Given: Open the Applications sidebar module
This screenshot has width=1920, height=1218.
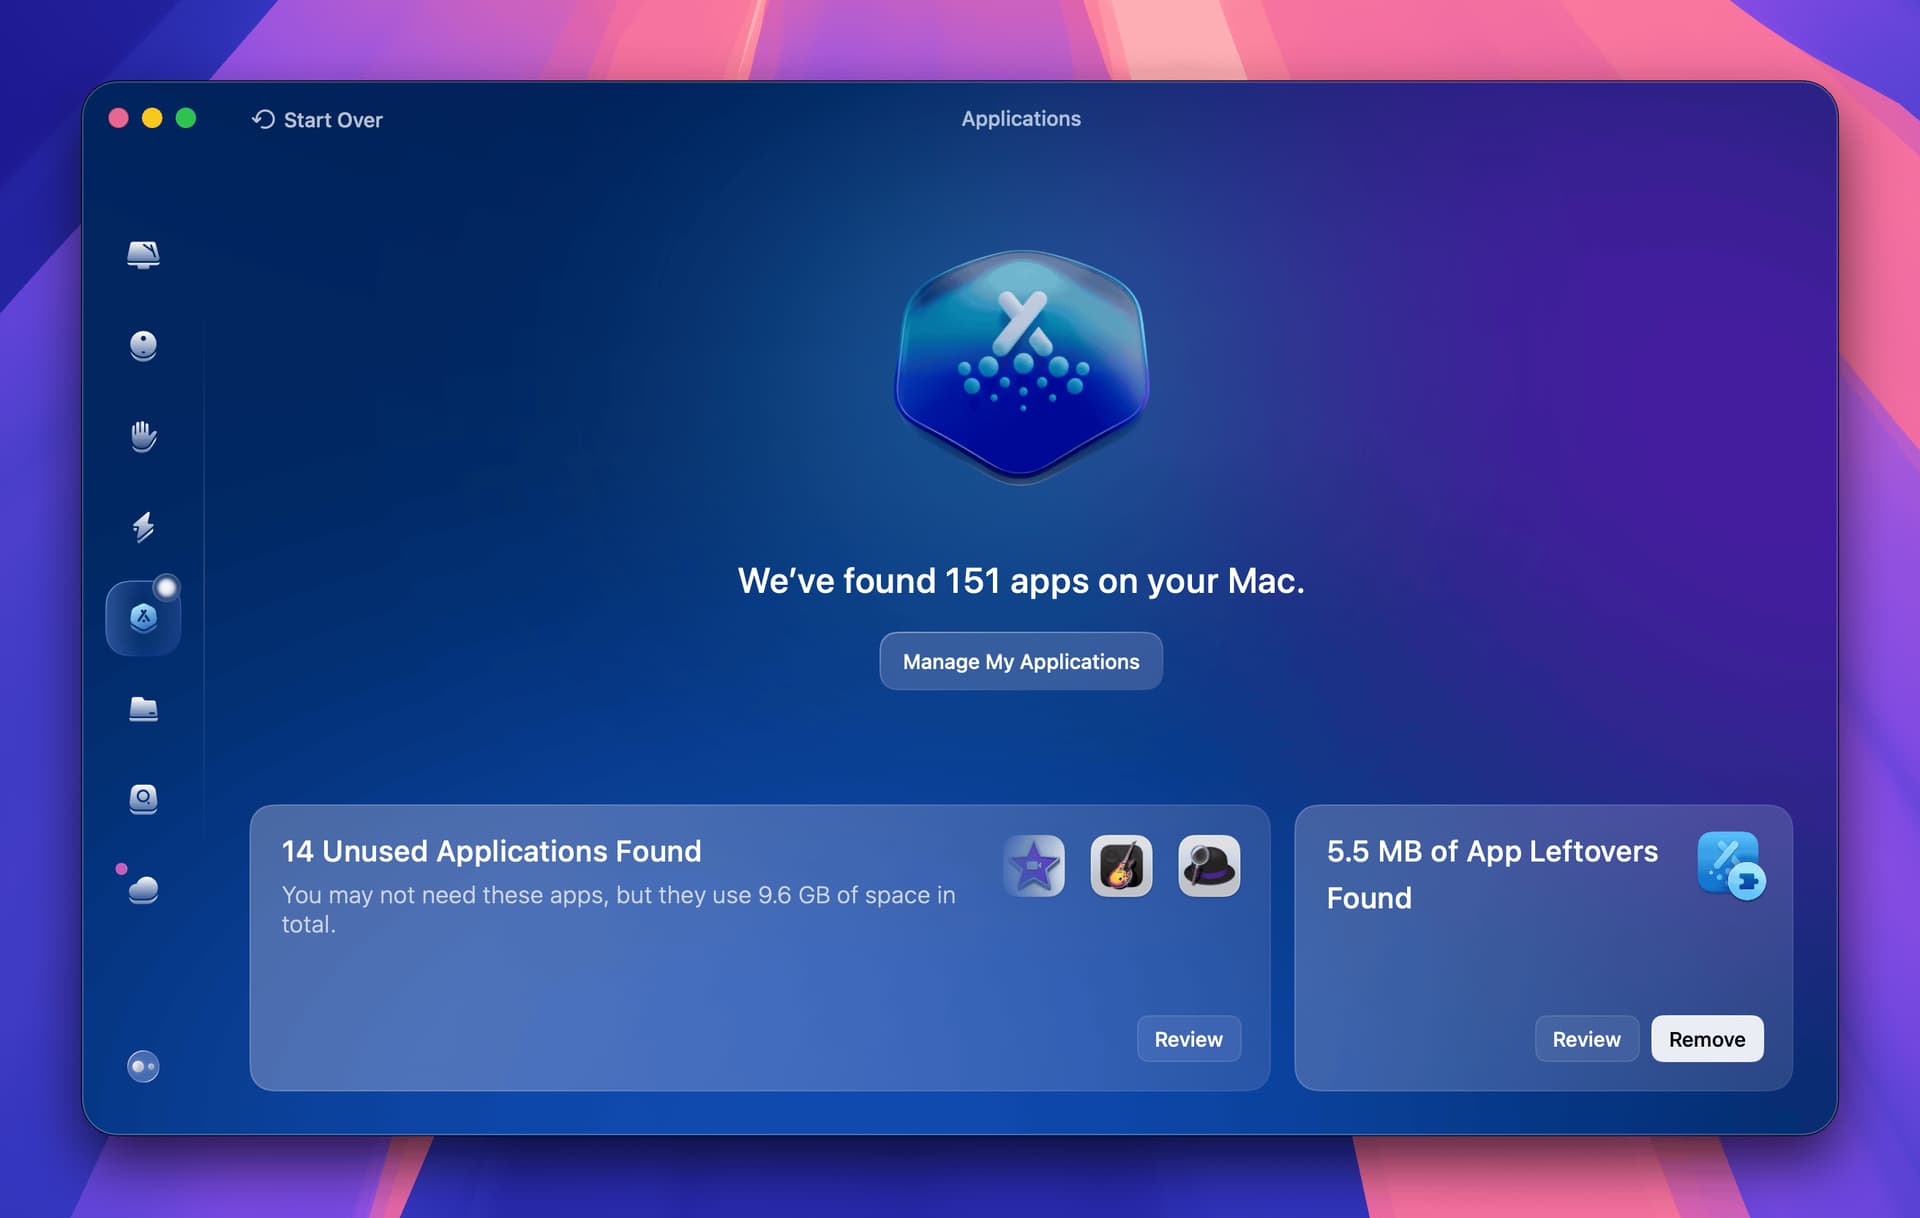Looking at the screenshot, I should point(143,618).
